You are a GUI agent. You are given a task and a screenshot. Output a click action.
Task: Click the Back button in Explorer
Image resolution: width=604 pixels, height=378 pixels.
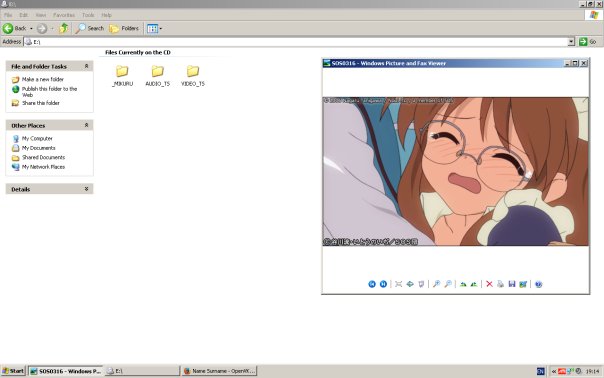coord(14,28)
